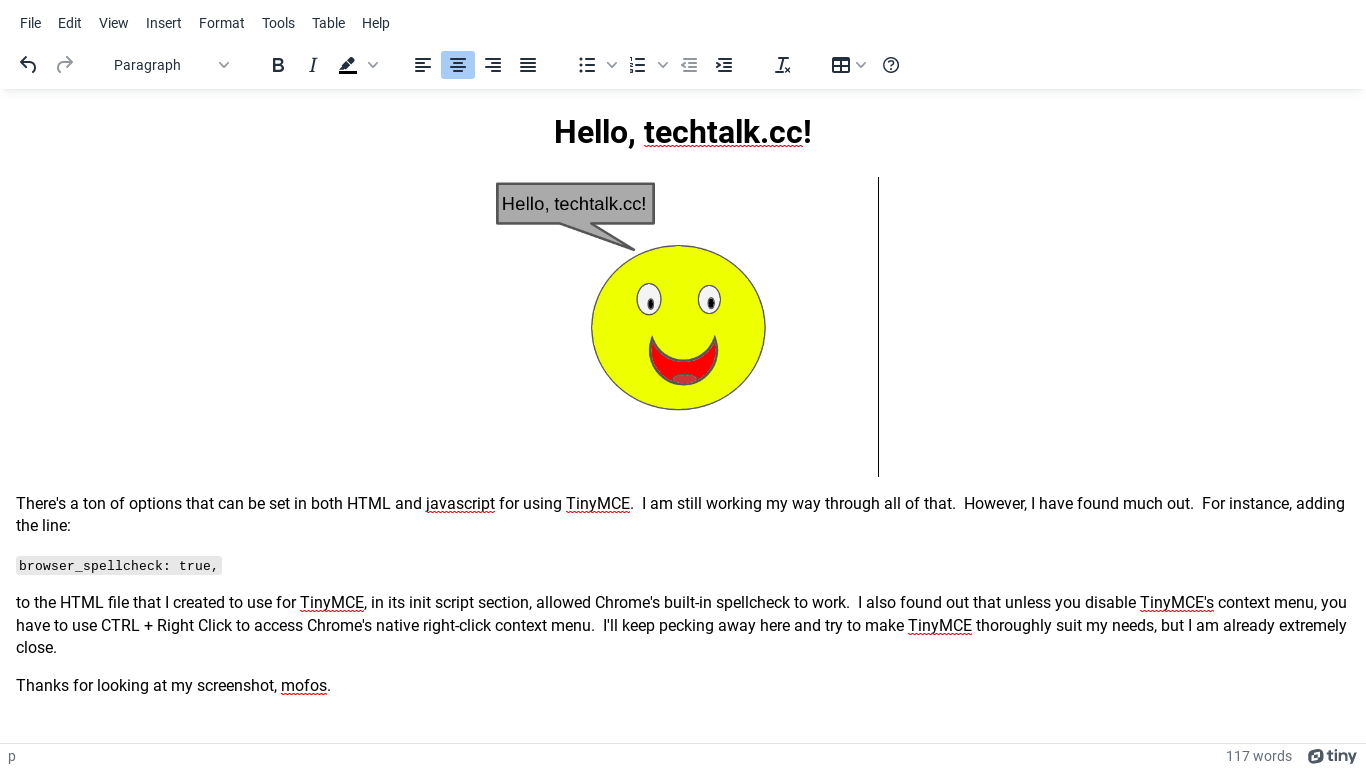Justify the text
Screen dimensions: 1366x768
click(528, 65)
